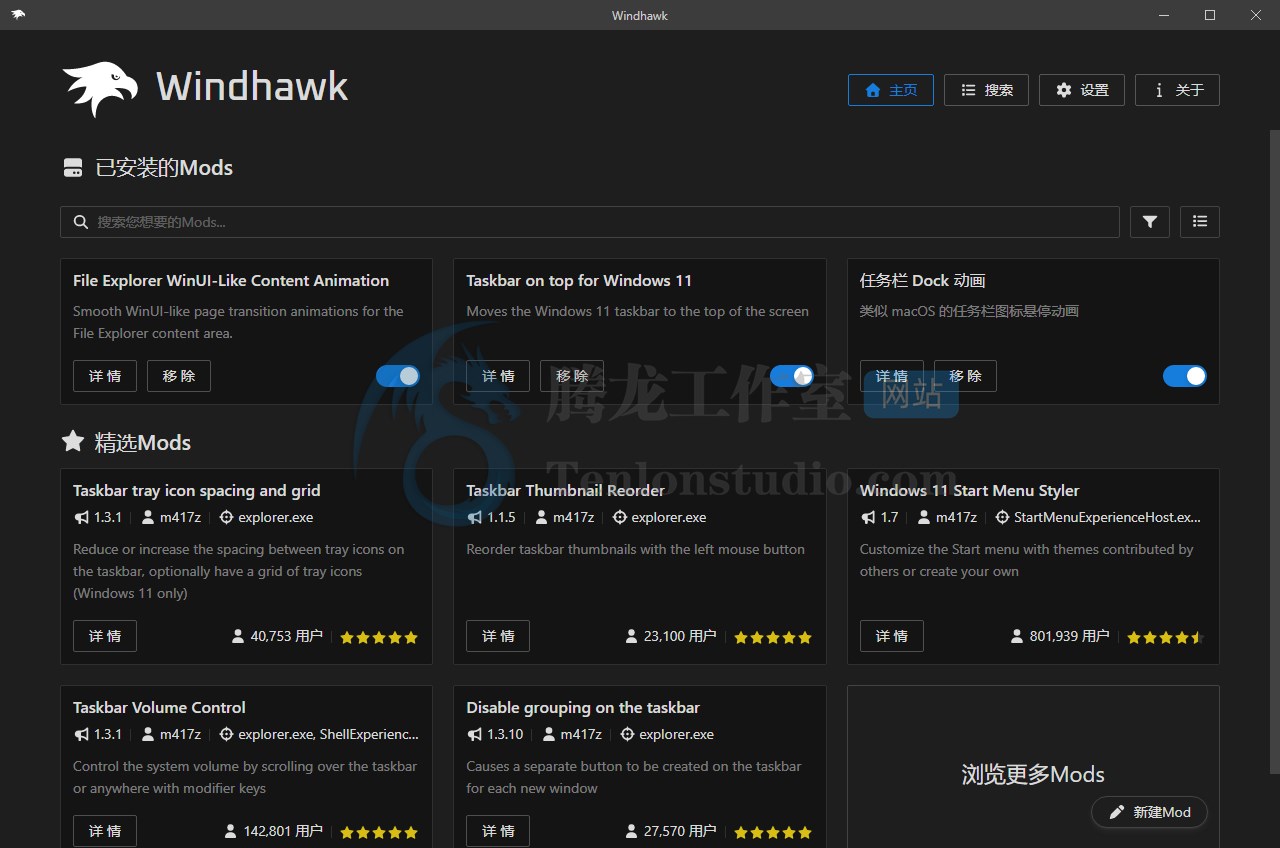Viewport: 1280px width, 848px height.
Task: Click the 新建Mod button
Action: point(1149,812)
